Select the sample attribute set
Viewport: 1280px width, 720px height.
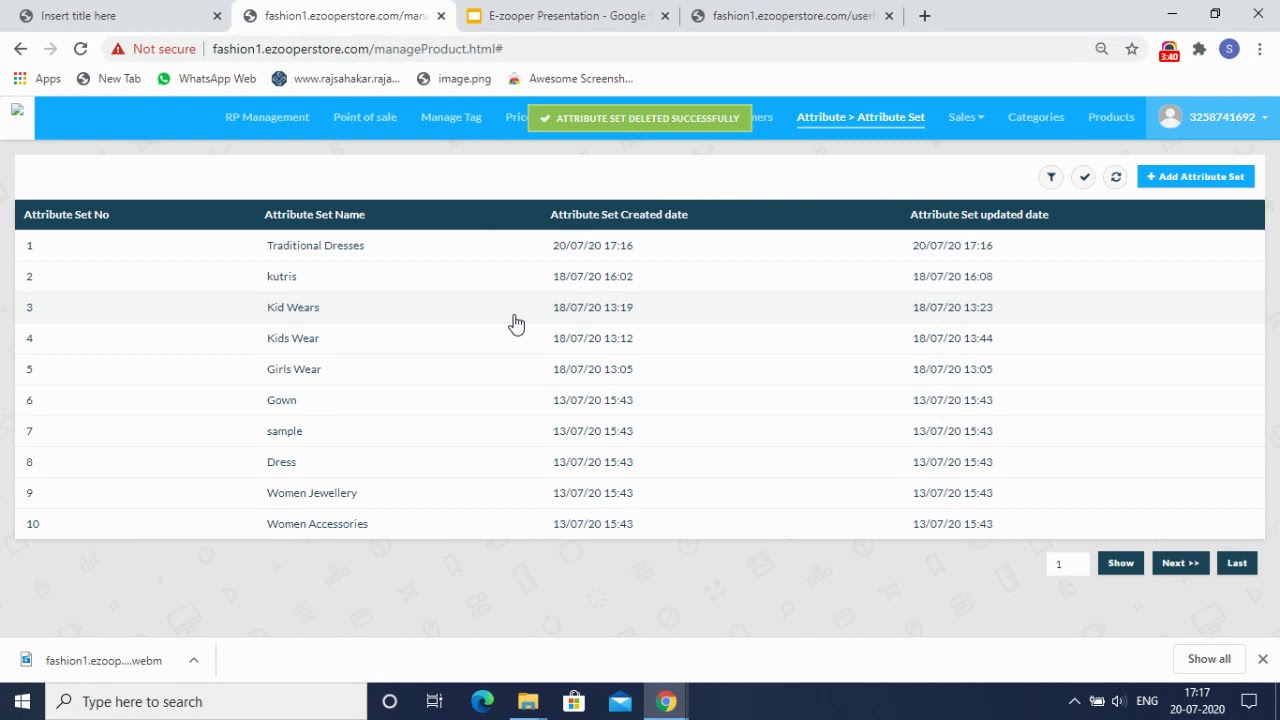coord(640,431)
